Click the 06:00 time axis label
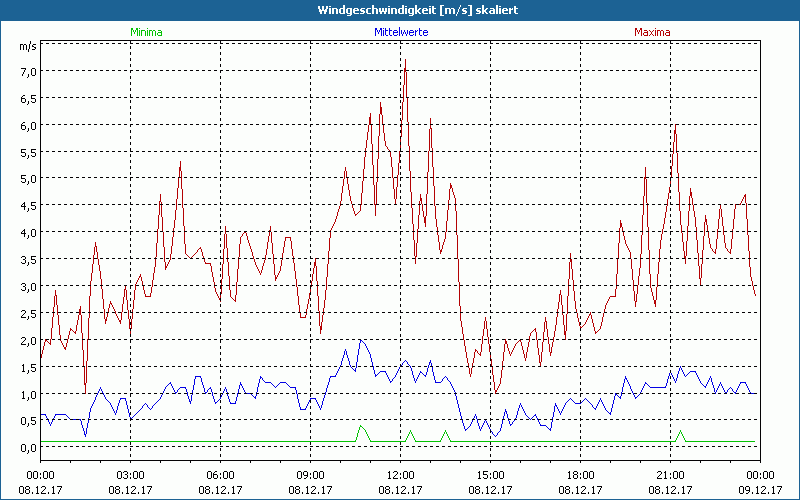 pos(220,475)
